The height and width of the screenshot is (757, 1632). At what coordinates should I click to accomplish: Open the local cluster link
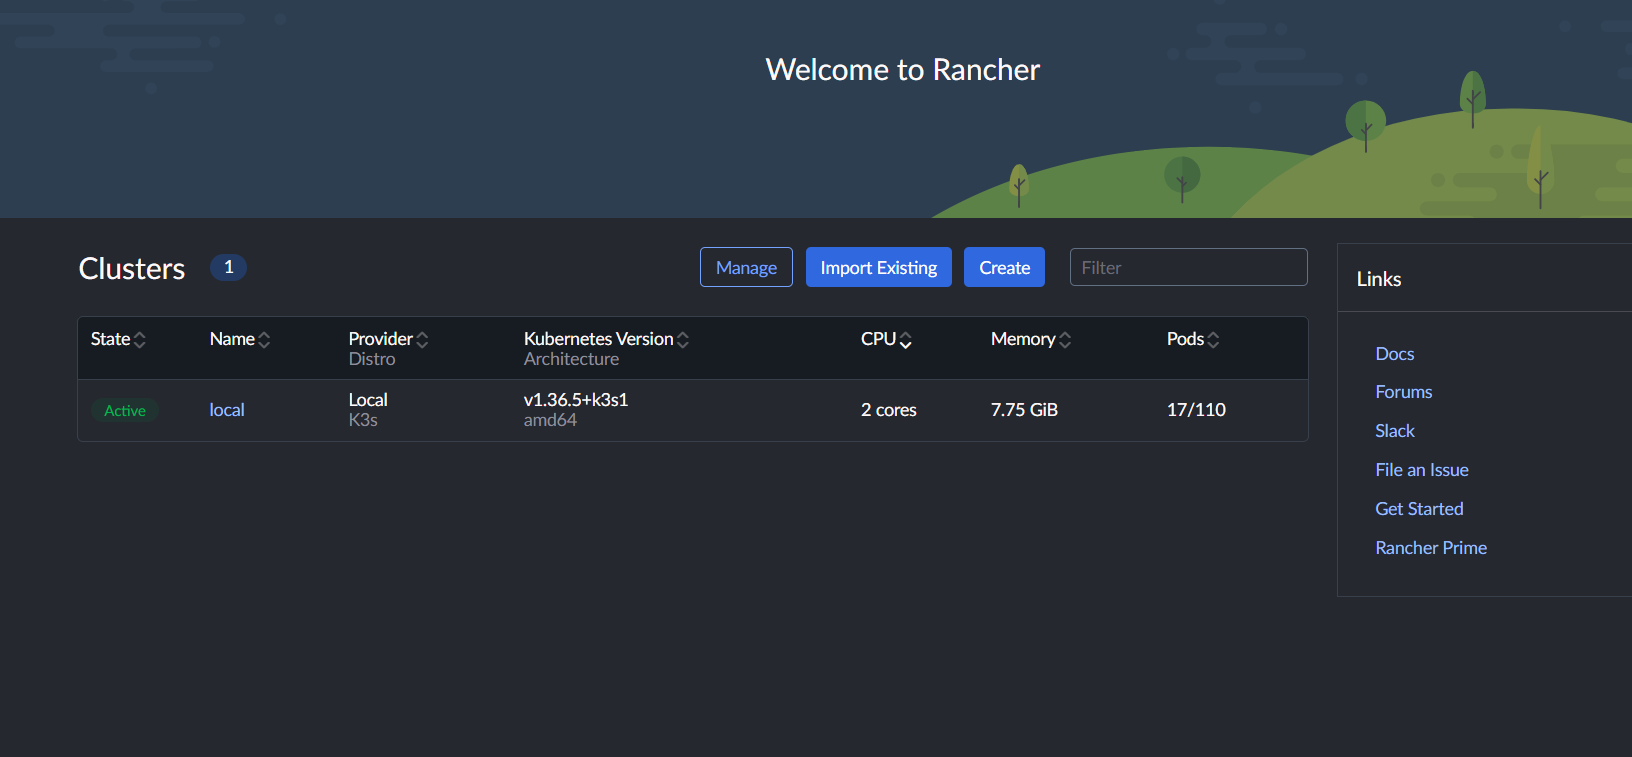pyautogui.click(x=227, y=410)
